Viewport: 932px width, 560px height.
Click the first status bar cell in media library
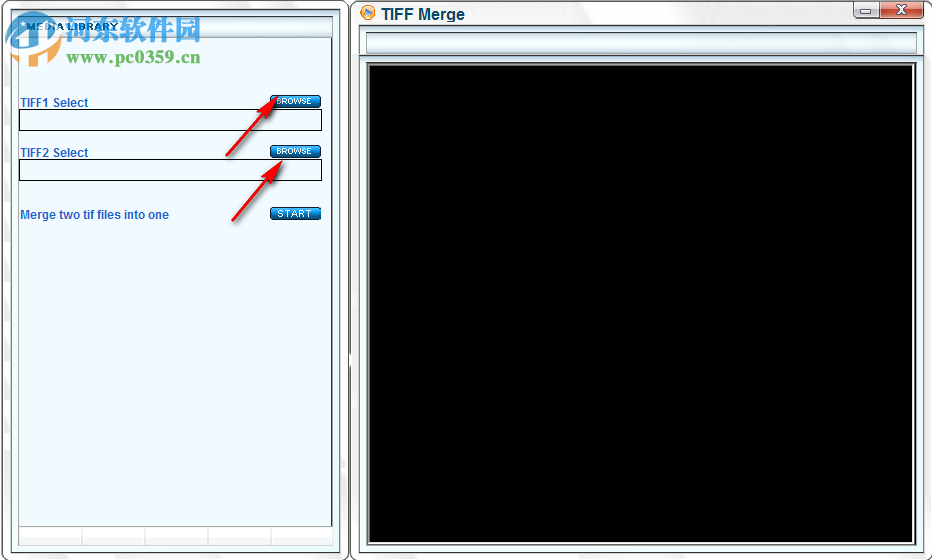tap(51, 536)
